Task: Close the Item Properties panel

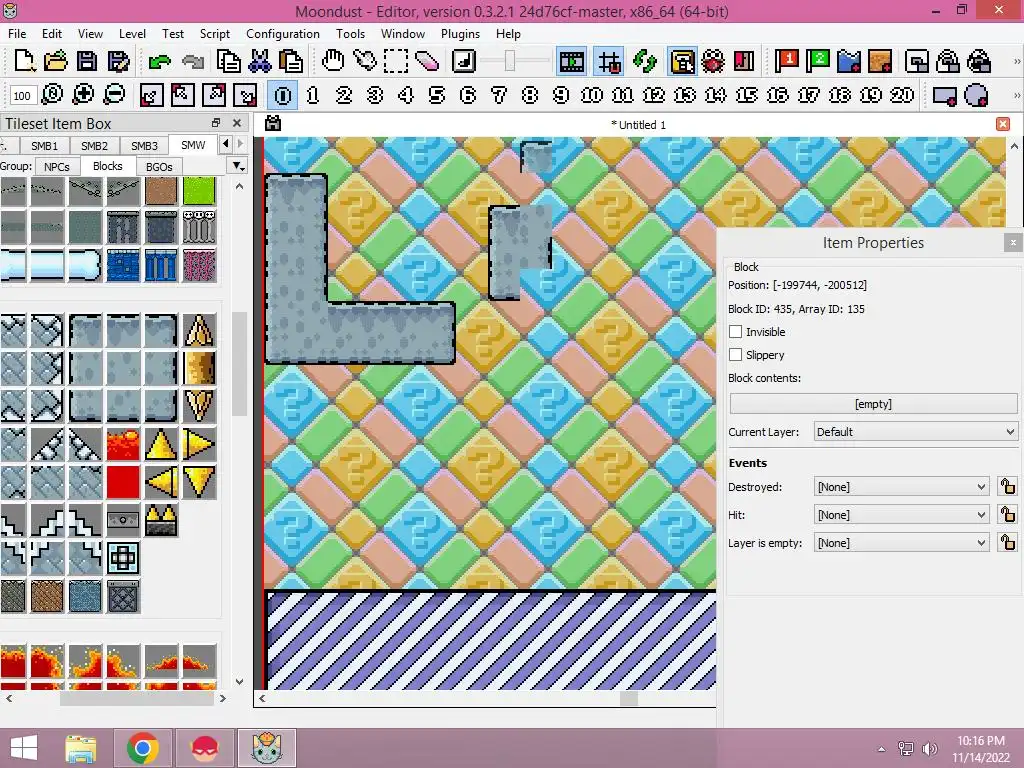Action: tap(1013, 242)
